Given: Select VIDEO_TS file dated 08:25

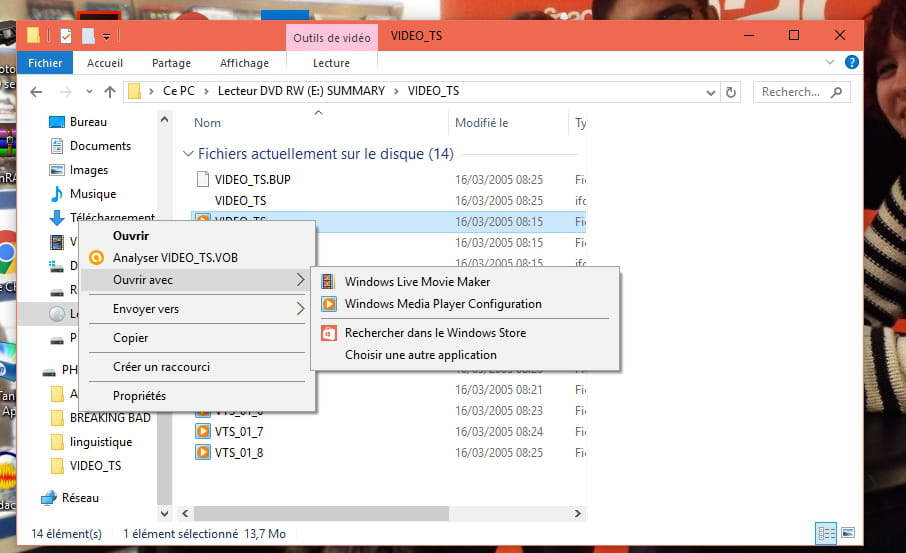Looking at the screenshot, I should (240, 201).
